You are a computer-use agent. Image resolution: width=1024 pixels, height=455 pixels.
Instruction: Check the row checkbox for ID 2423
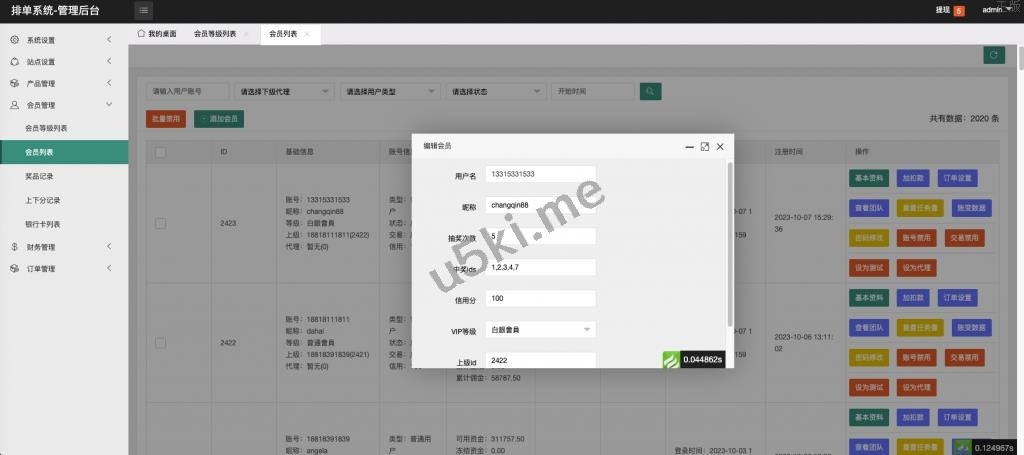click(160, 223)
